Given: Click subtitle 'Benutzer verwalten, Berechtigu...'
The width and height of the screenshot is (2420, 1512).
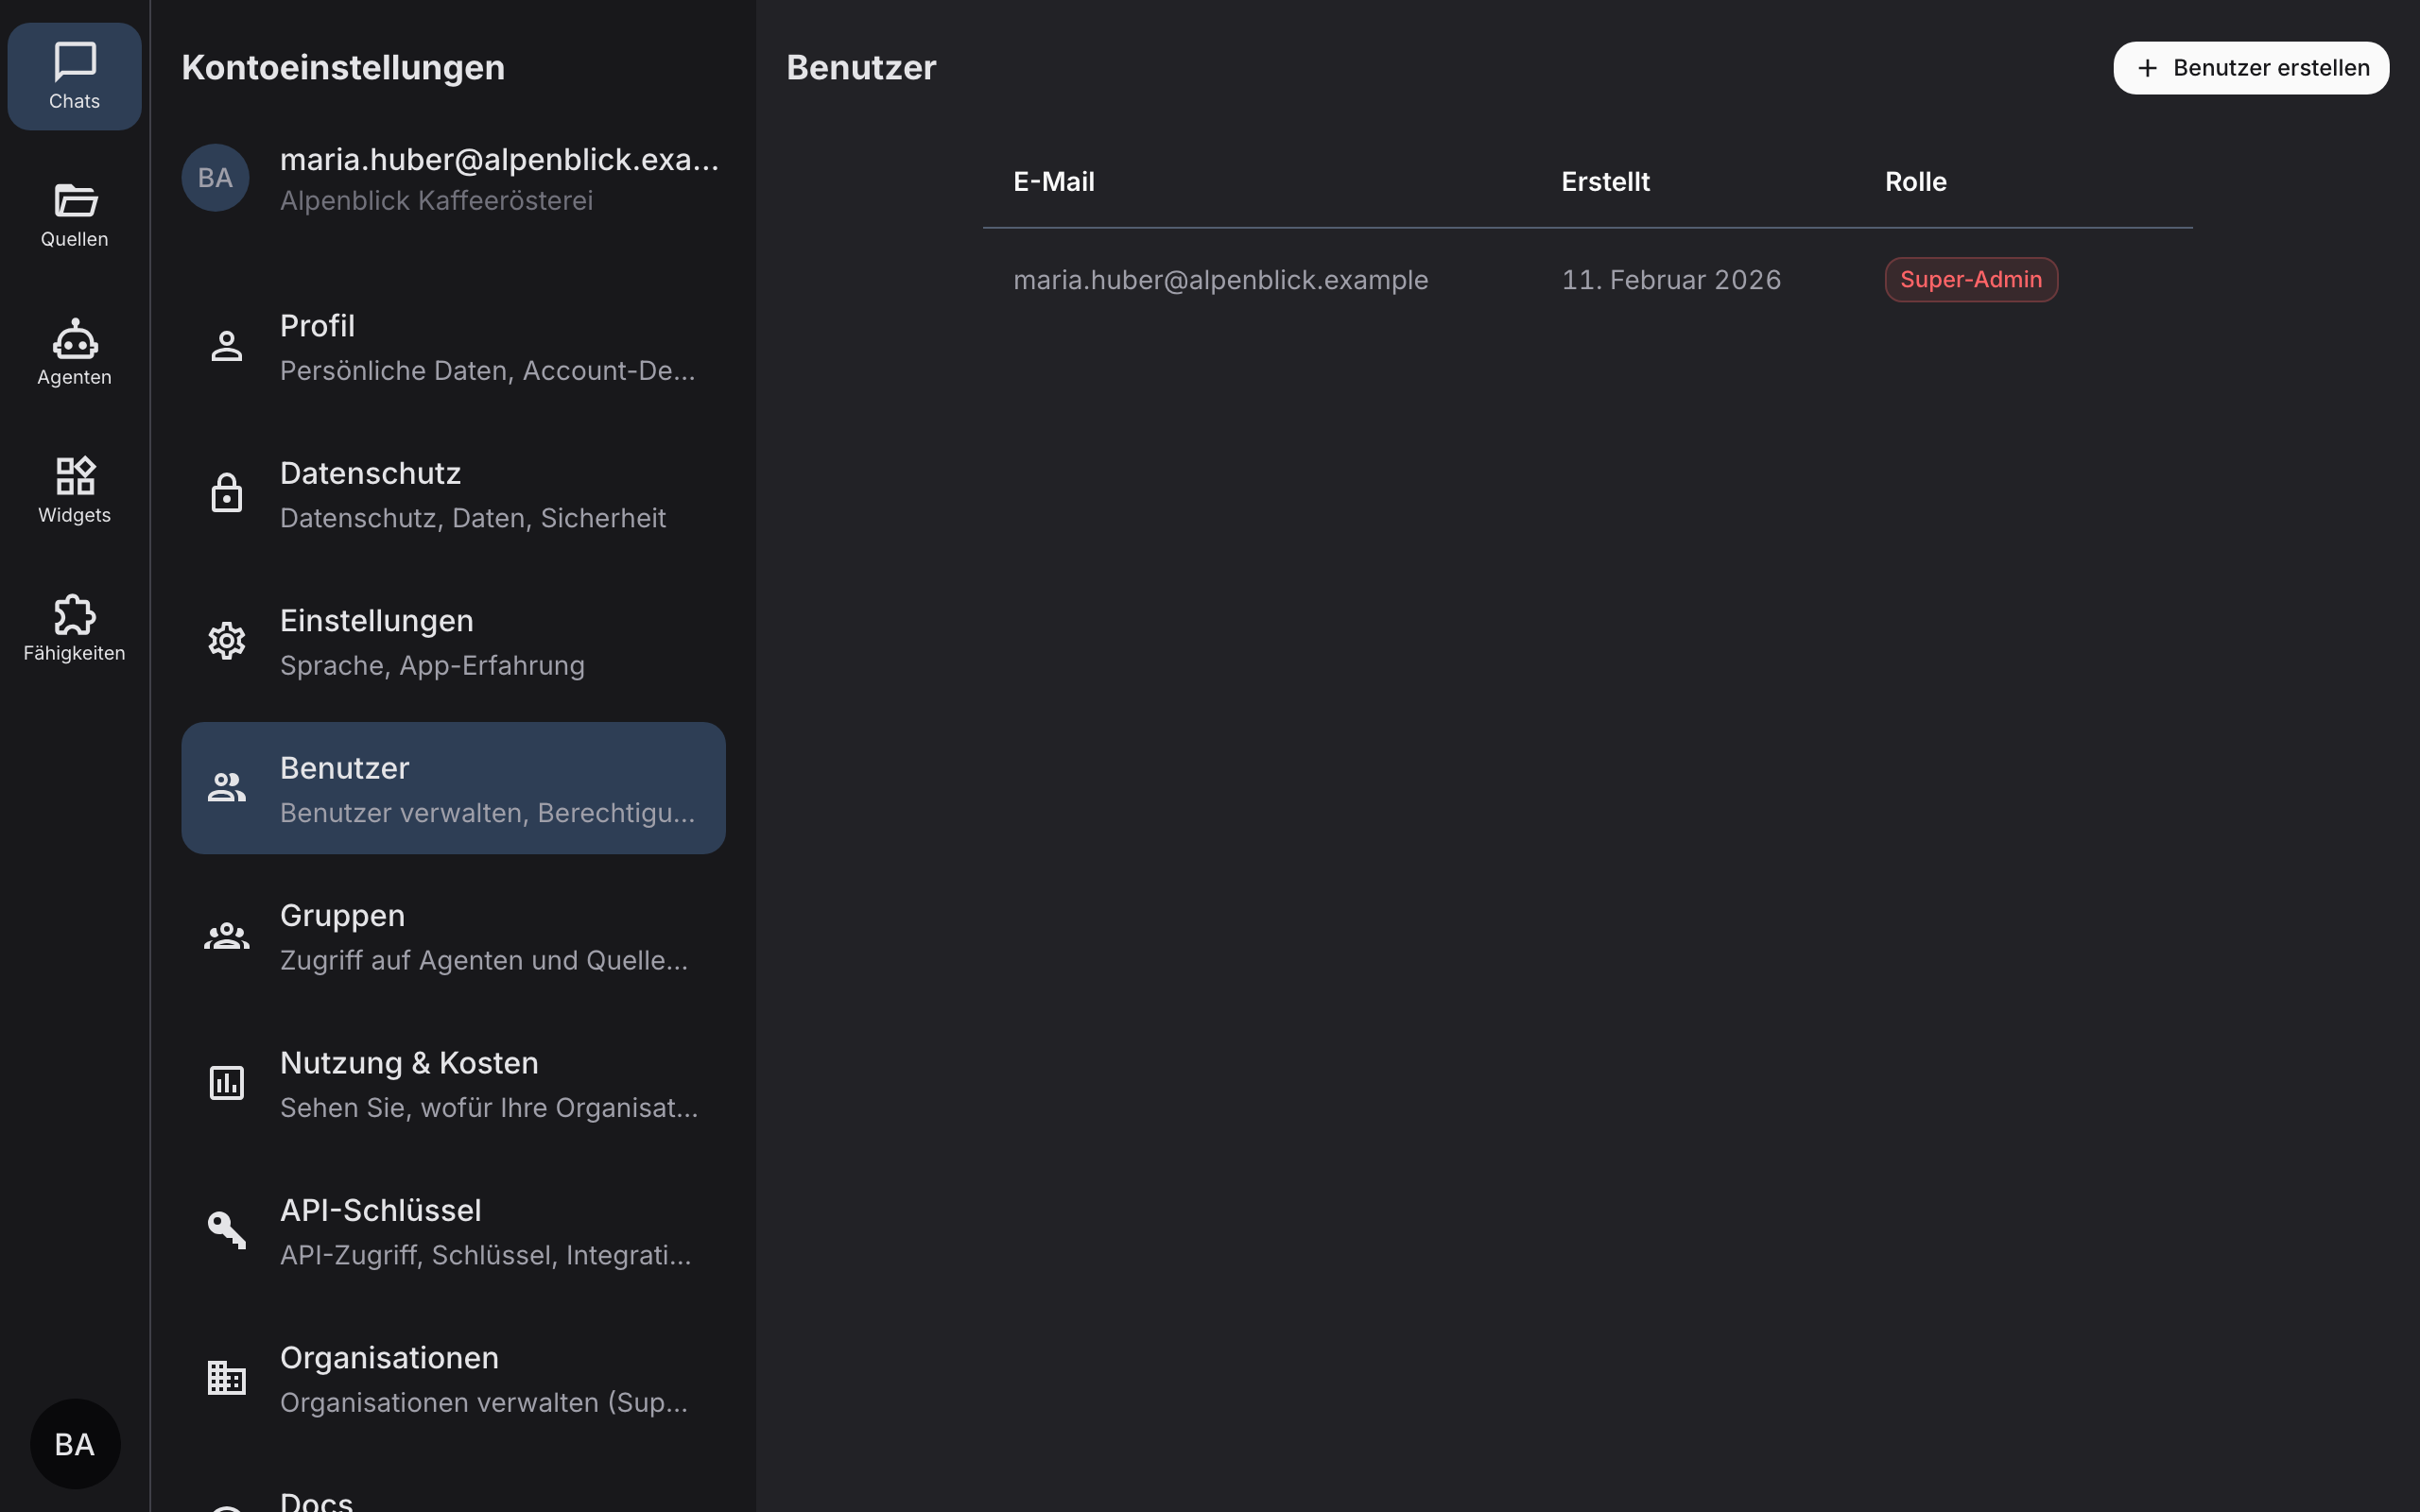Looking at the screenshot, I should click(x=487, y=813).
